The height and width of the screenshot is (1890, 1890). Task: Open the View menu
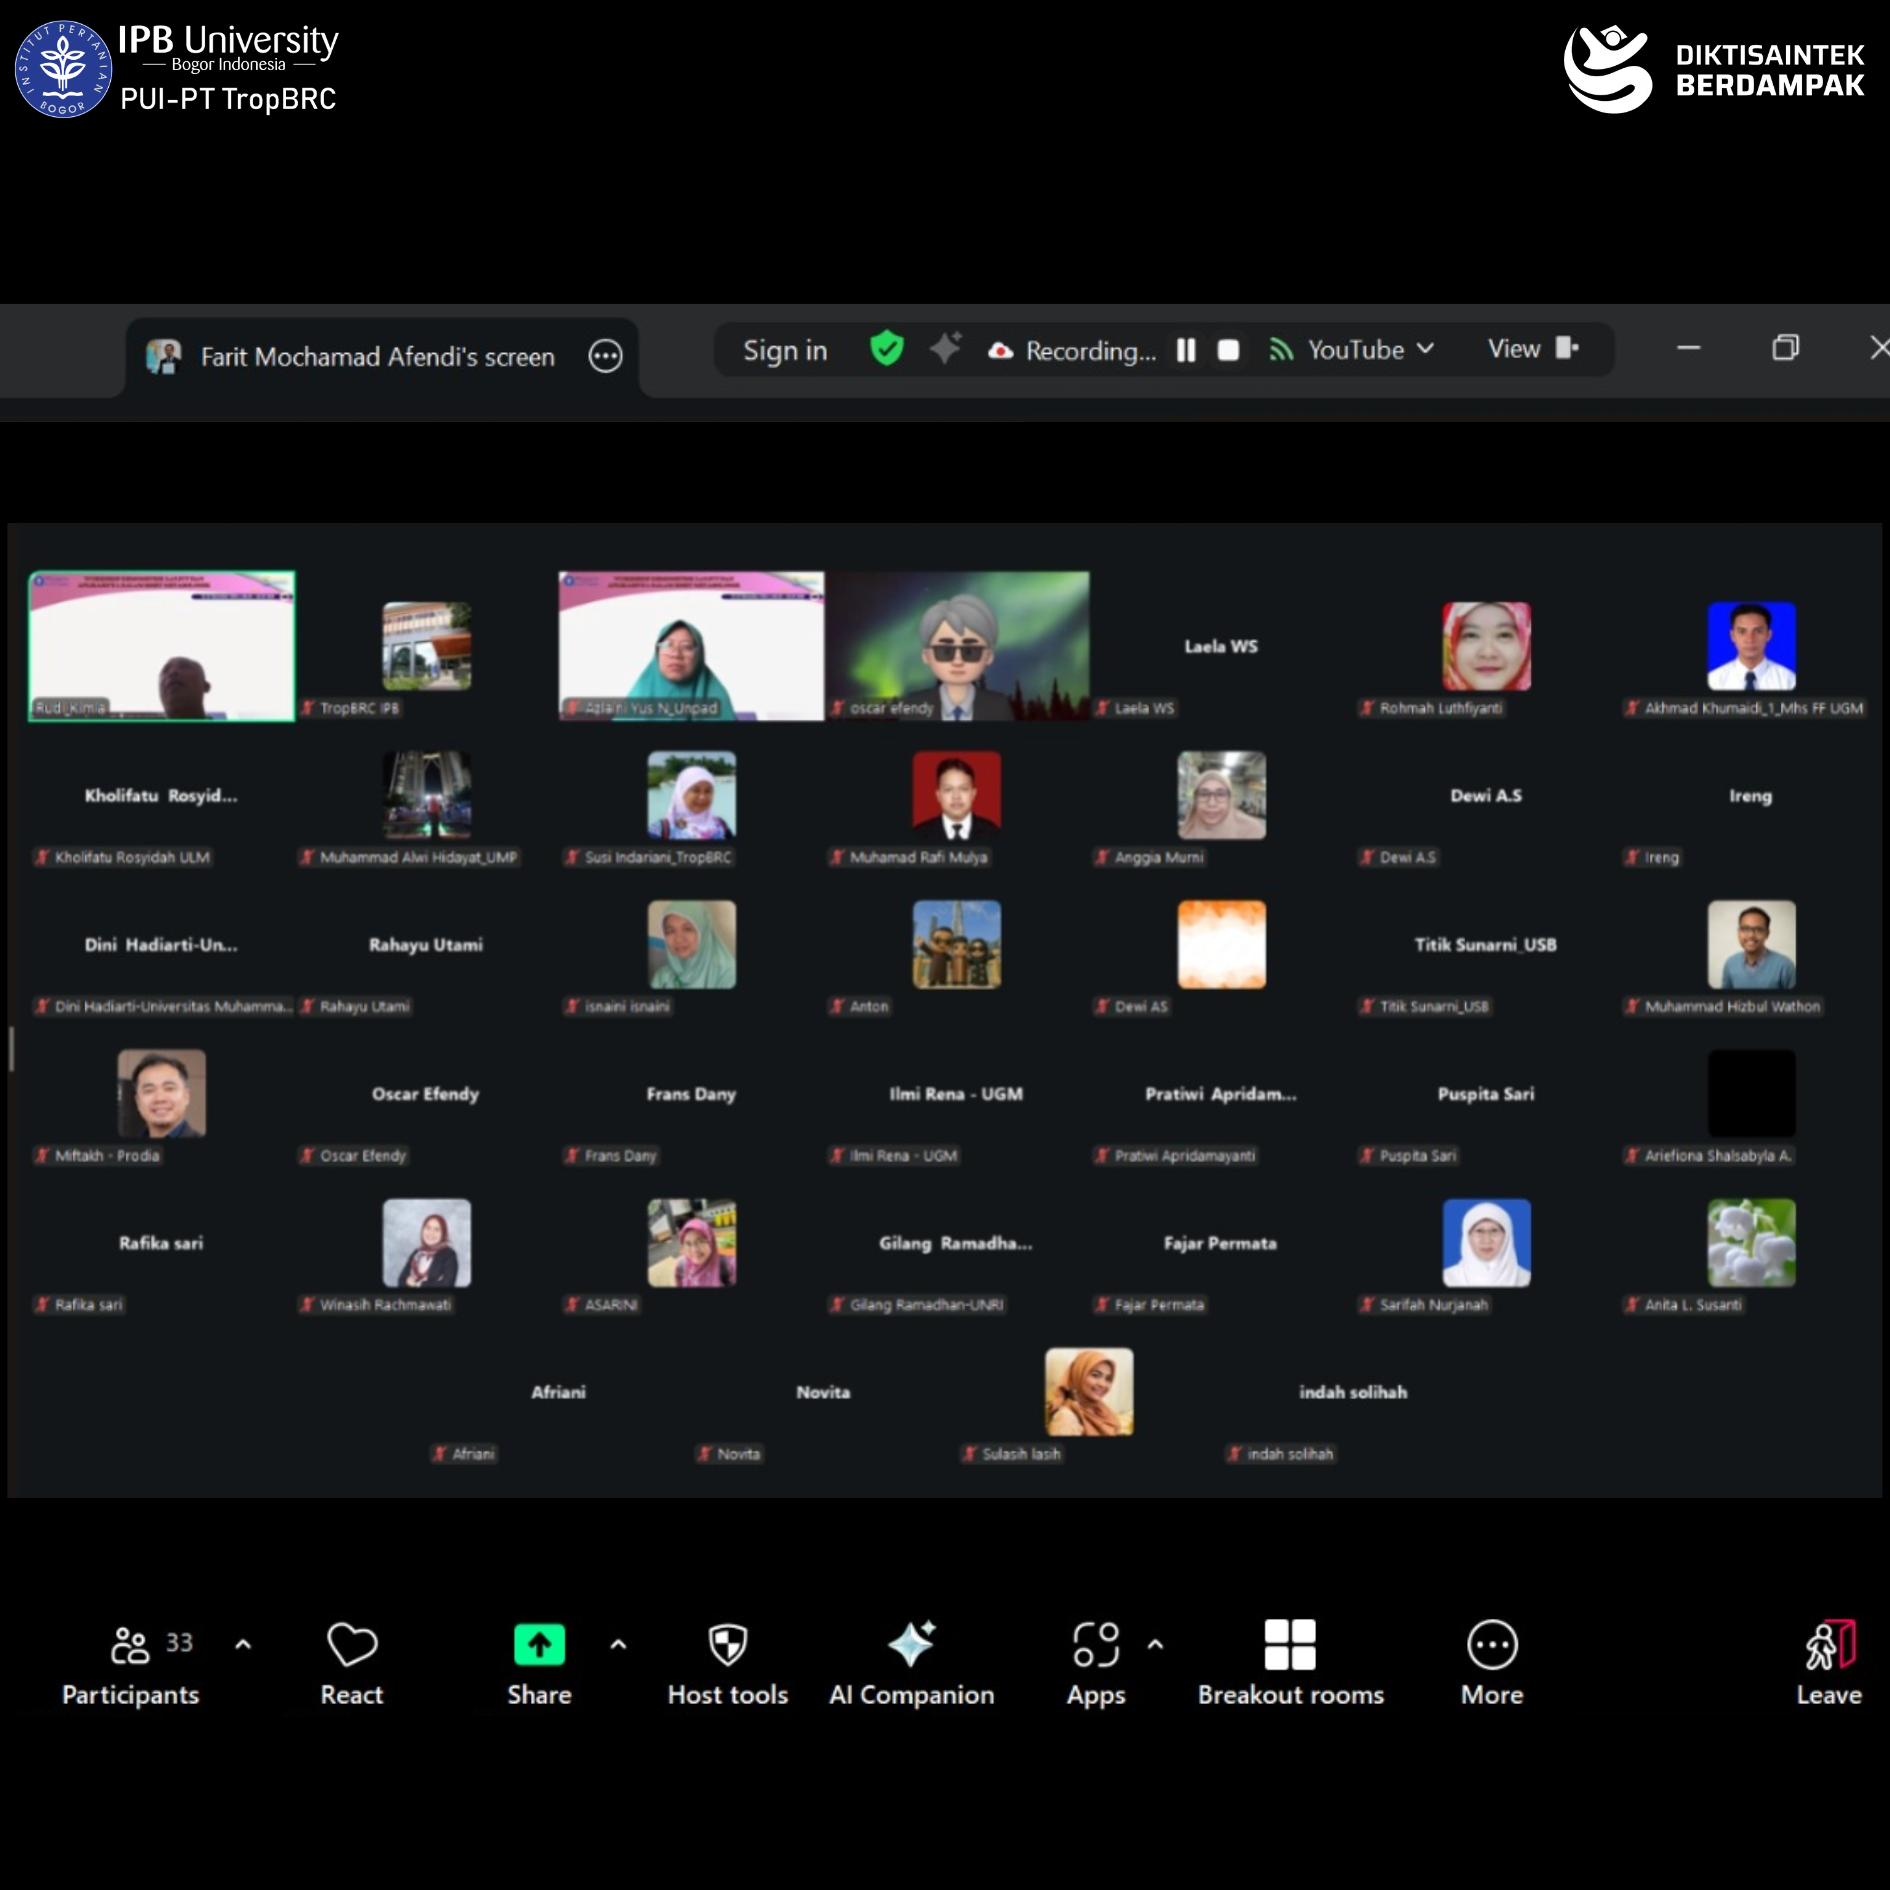(1532, 349)
